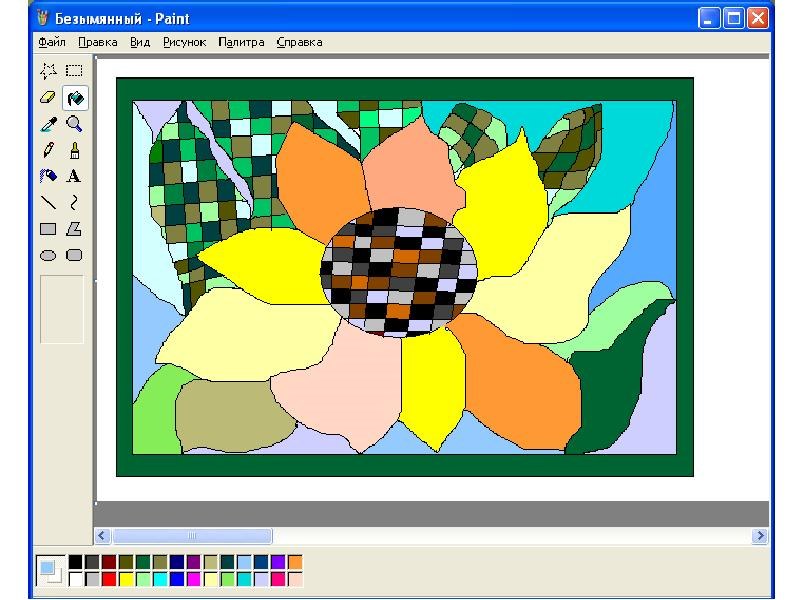Screen dimensions: 800x600
Task: Pick the Airbrush spray tool
Action: pos(47,177)
